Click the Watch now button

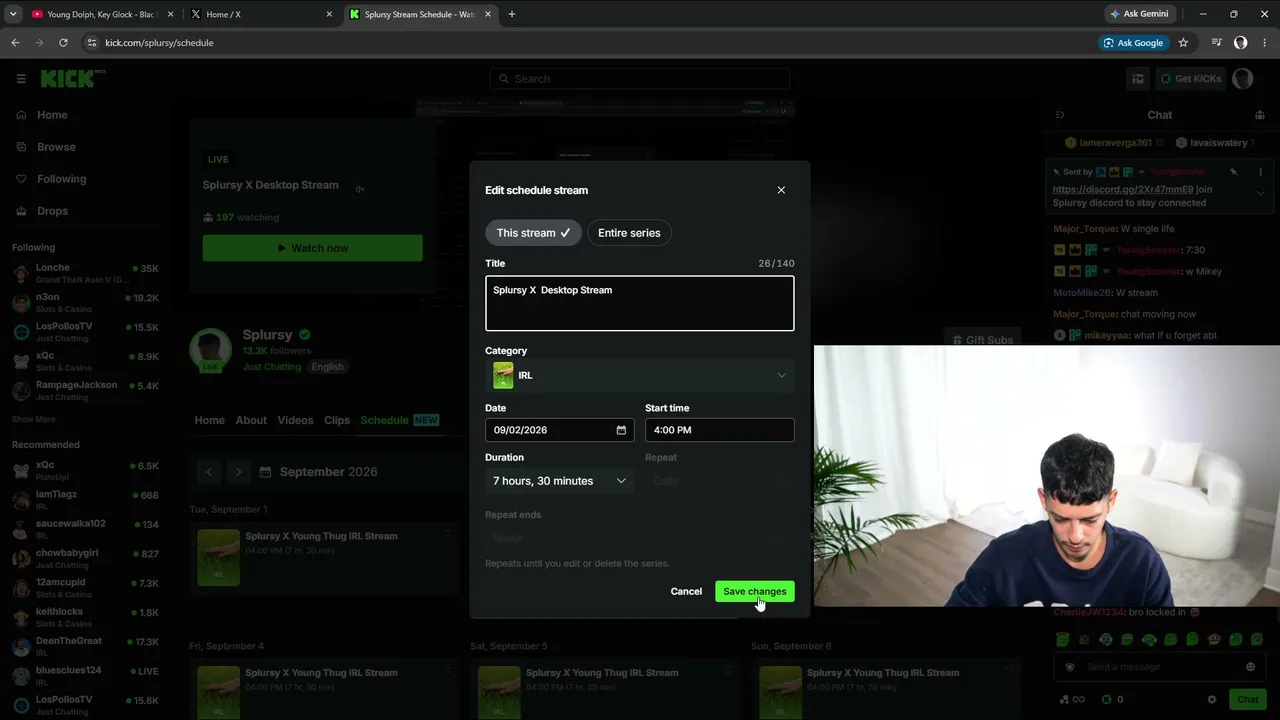pos(312,248)
